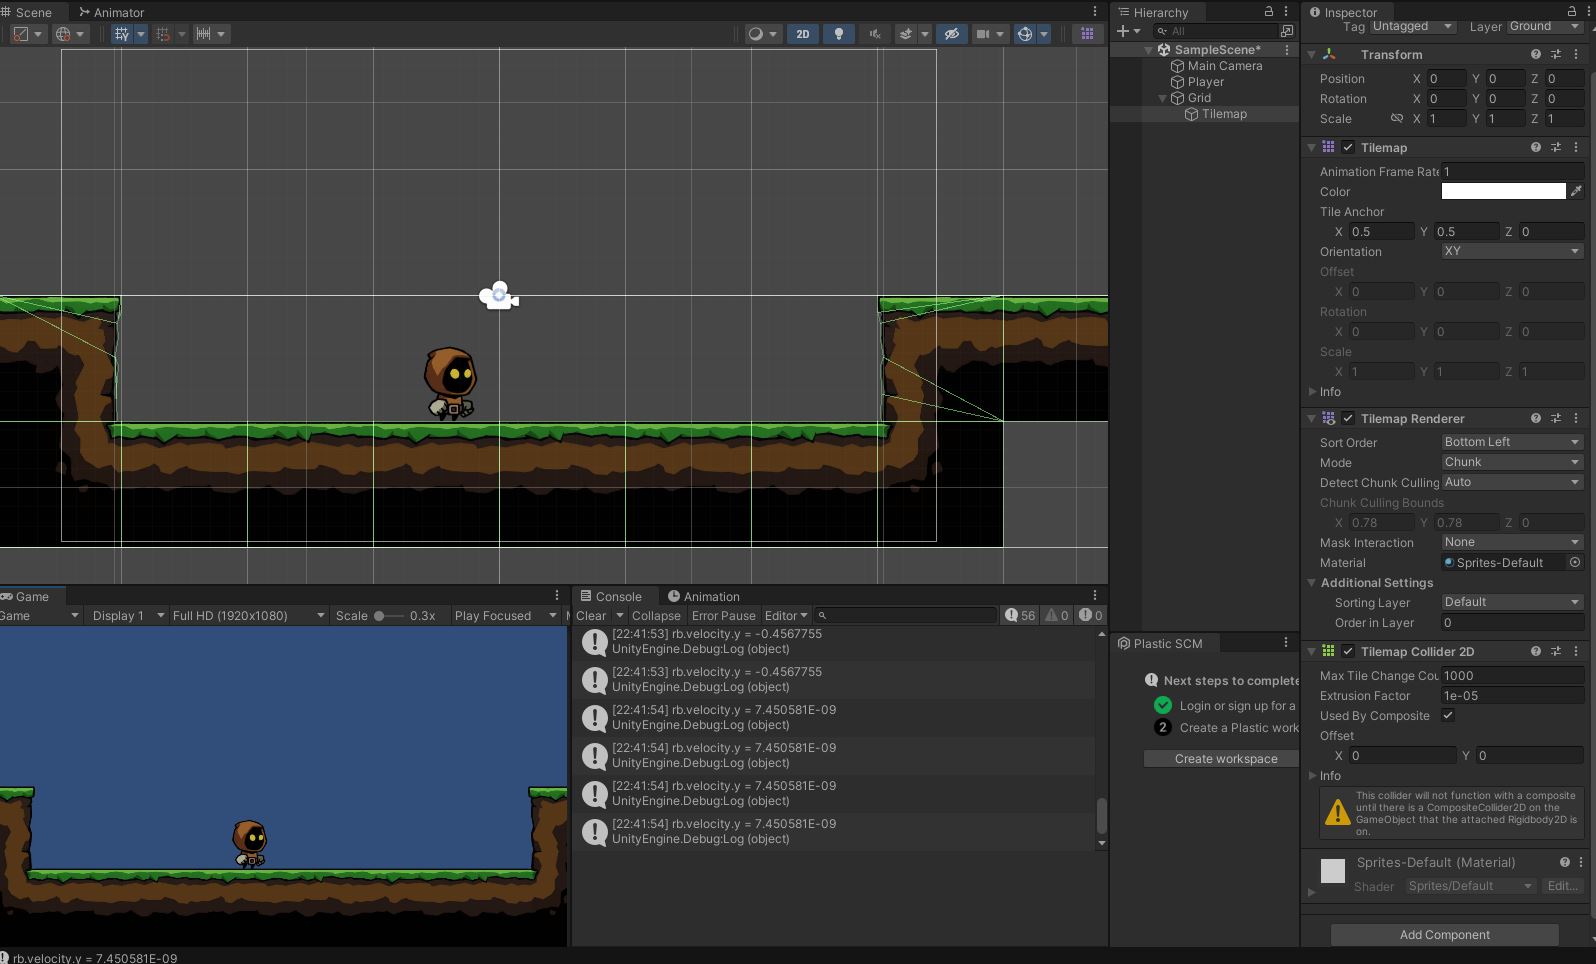Open the Tag Untagged dropdown
Viewport: 1596px width, 964px height.
(x=1412, y=26)
